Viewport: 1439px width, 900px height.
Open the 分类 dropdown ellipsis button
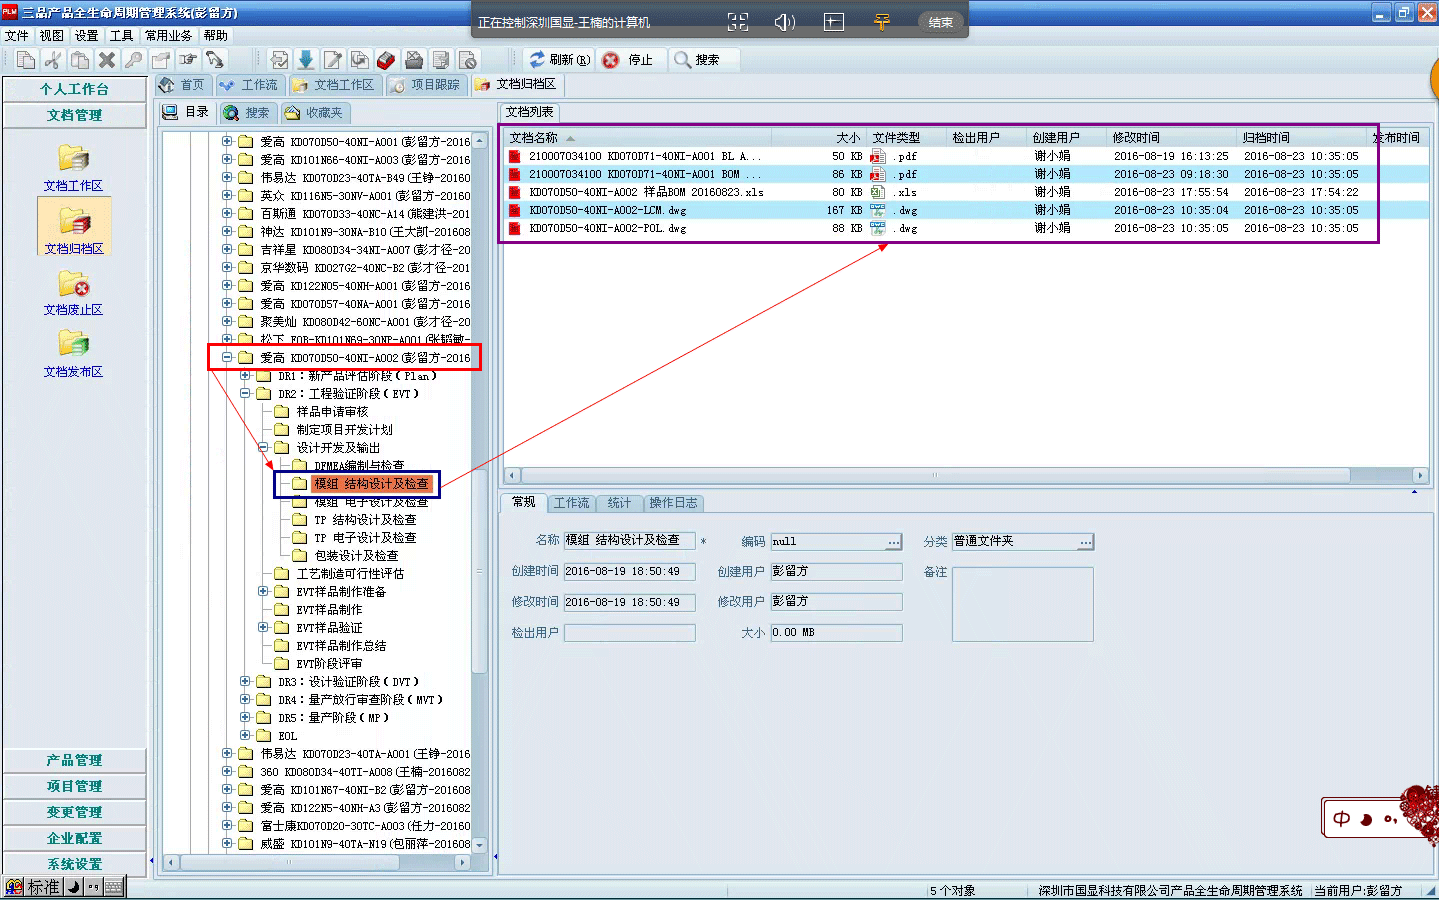tap(1085, 542)
